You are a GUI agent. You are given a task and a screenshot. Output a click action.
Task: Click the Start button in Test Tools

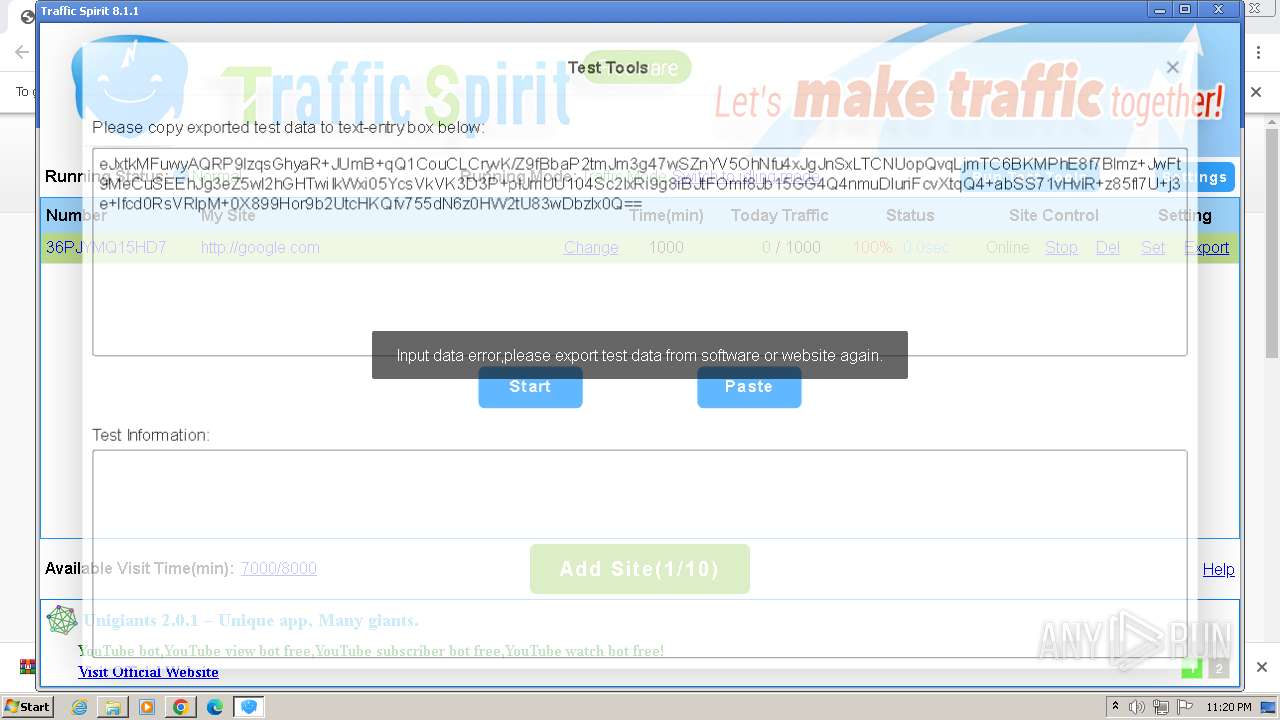(530, 387)
